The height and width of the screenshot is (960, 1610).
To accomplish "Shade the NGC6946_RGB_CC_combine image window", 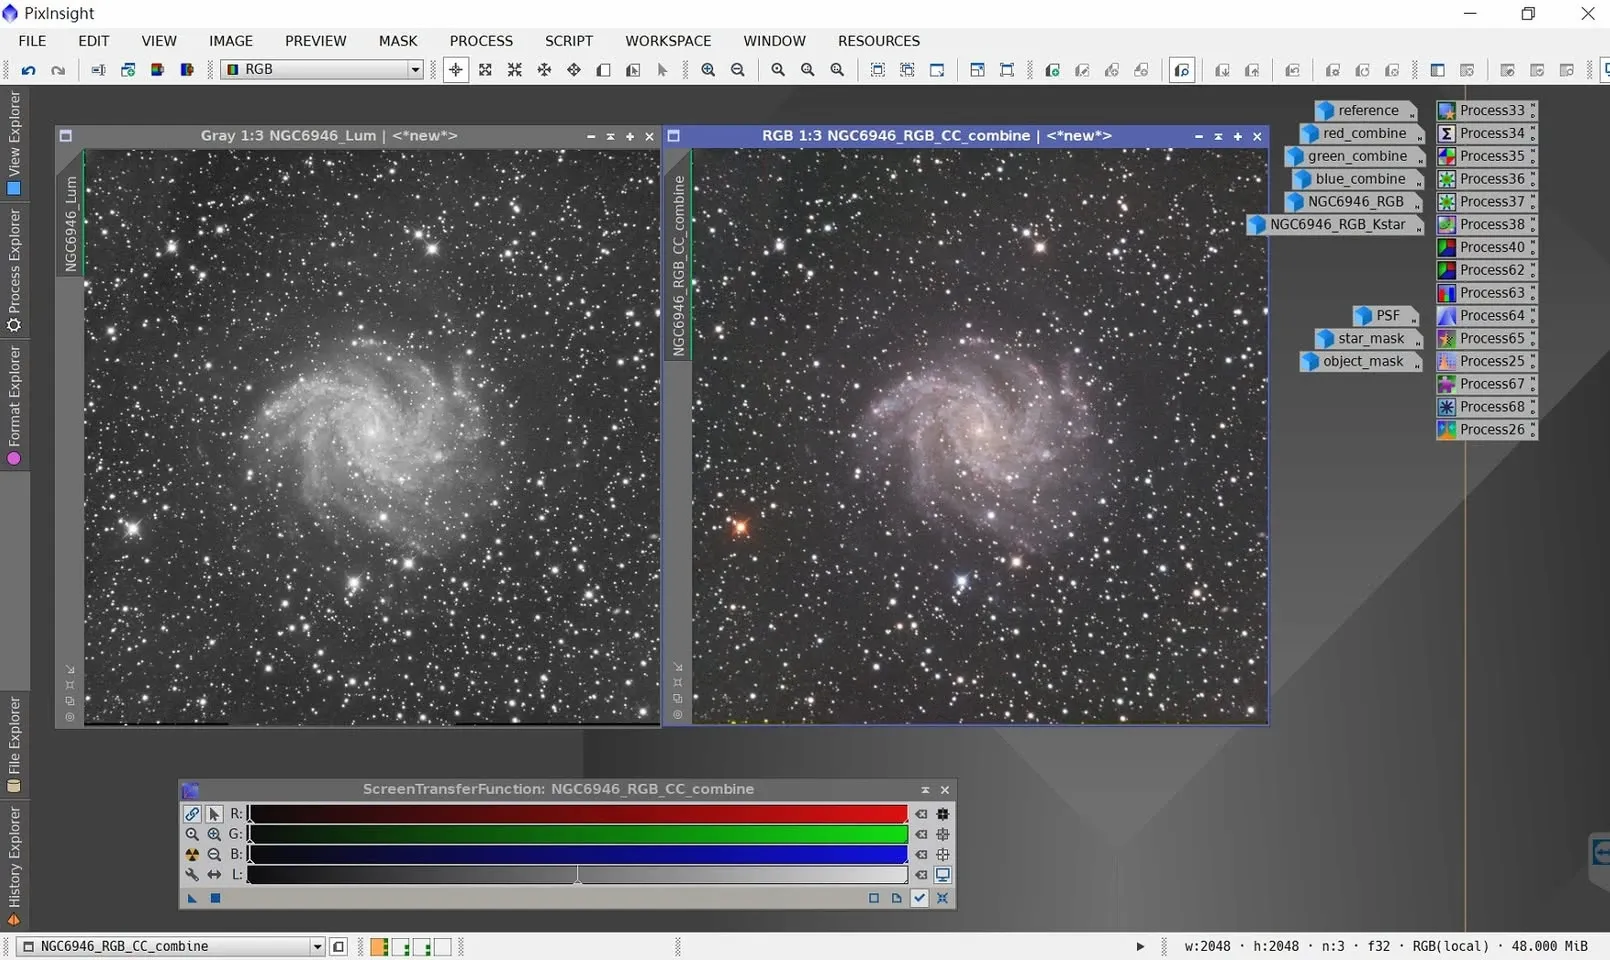I will pyautogui.click(x=1218, y=136).
